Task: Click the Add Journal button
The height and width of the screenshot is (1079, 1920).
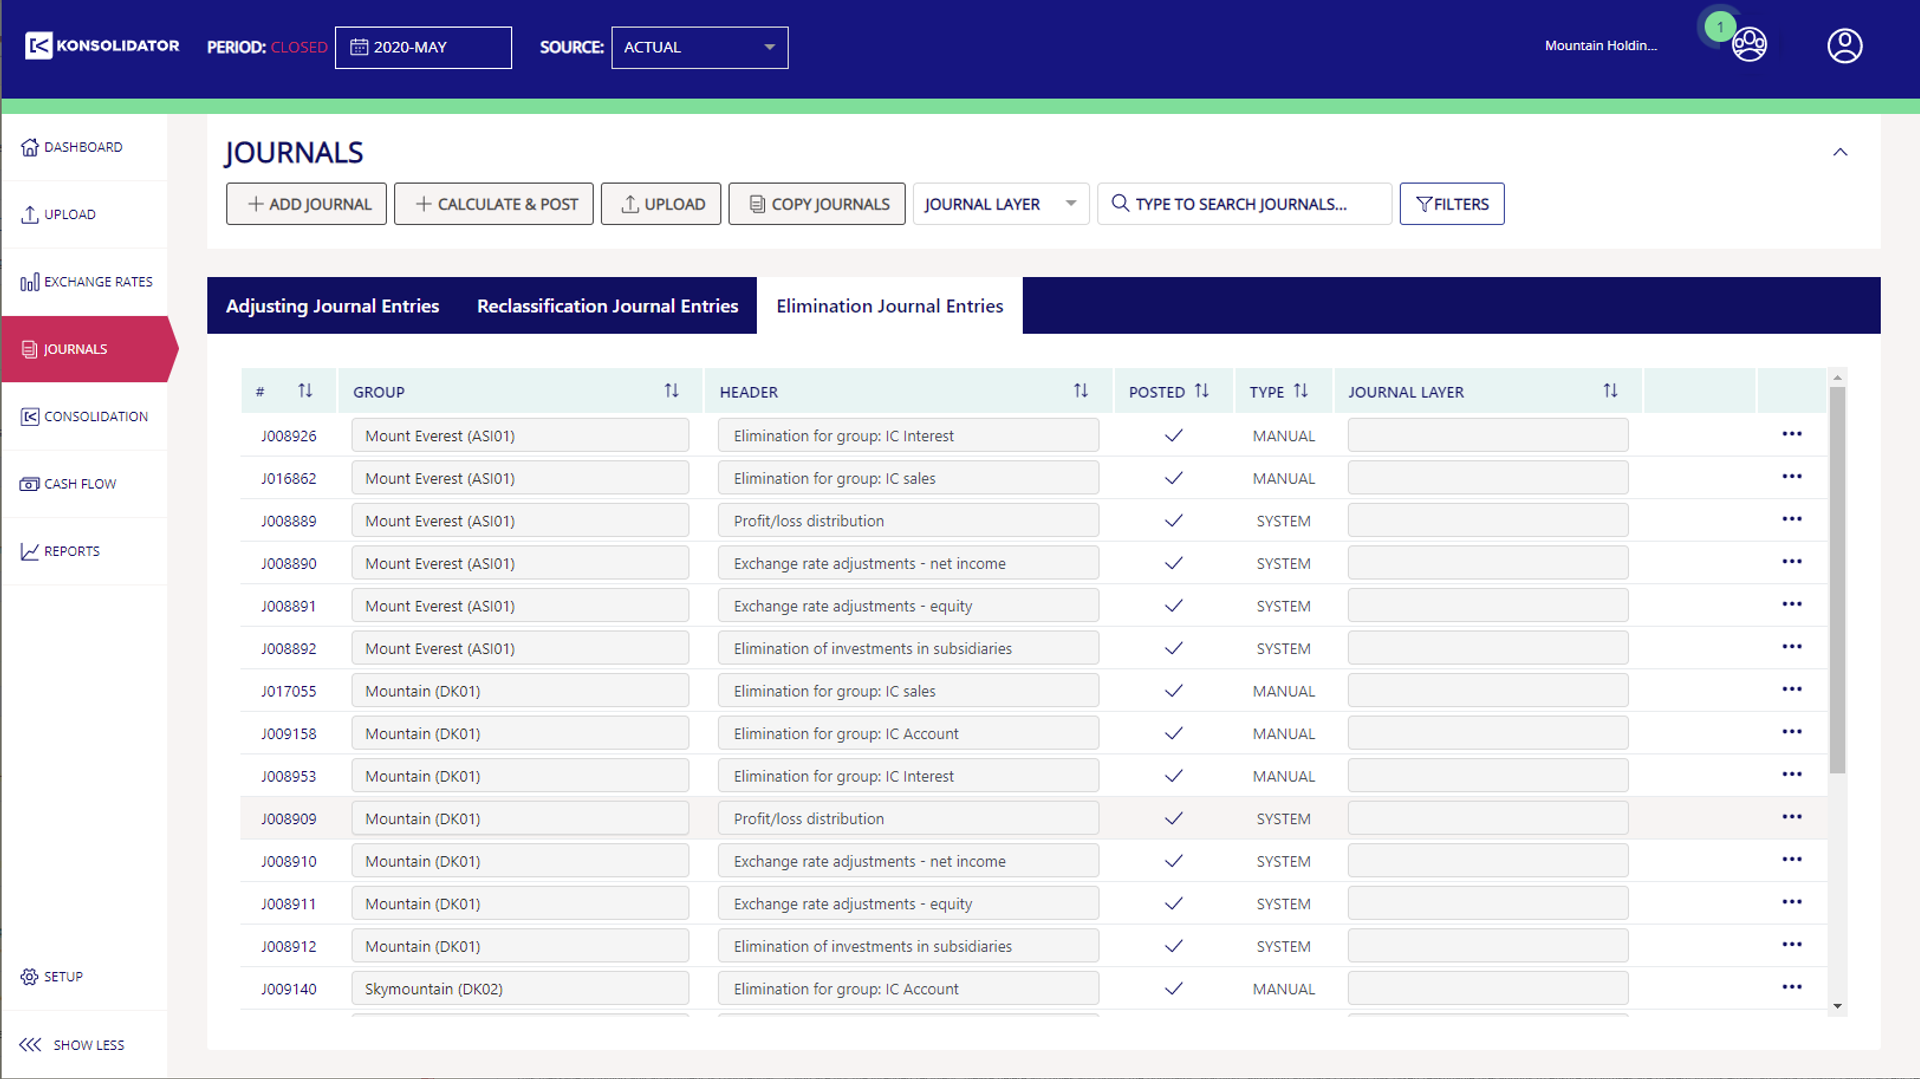Action: click(x=306, y=204)
